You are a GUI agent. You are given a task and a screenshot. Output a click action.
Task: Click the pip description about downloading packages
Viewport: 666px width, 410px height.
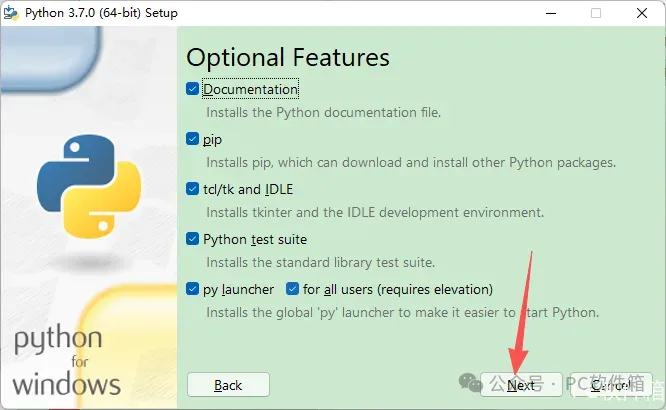pyautogui.click(x=411, y=162)
